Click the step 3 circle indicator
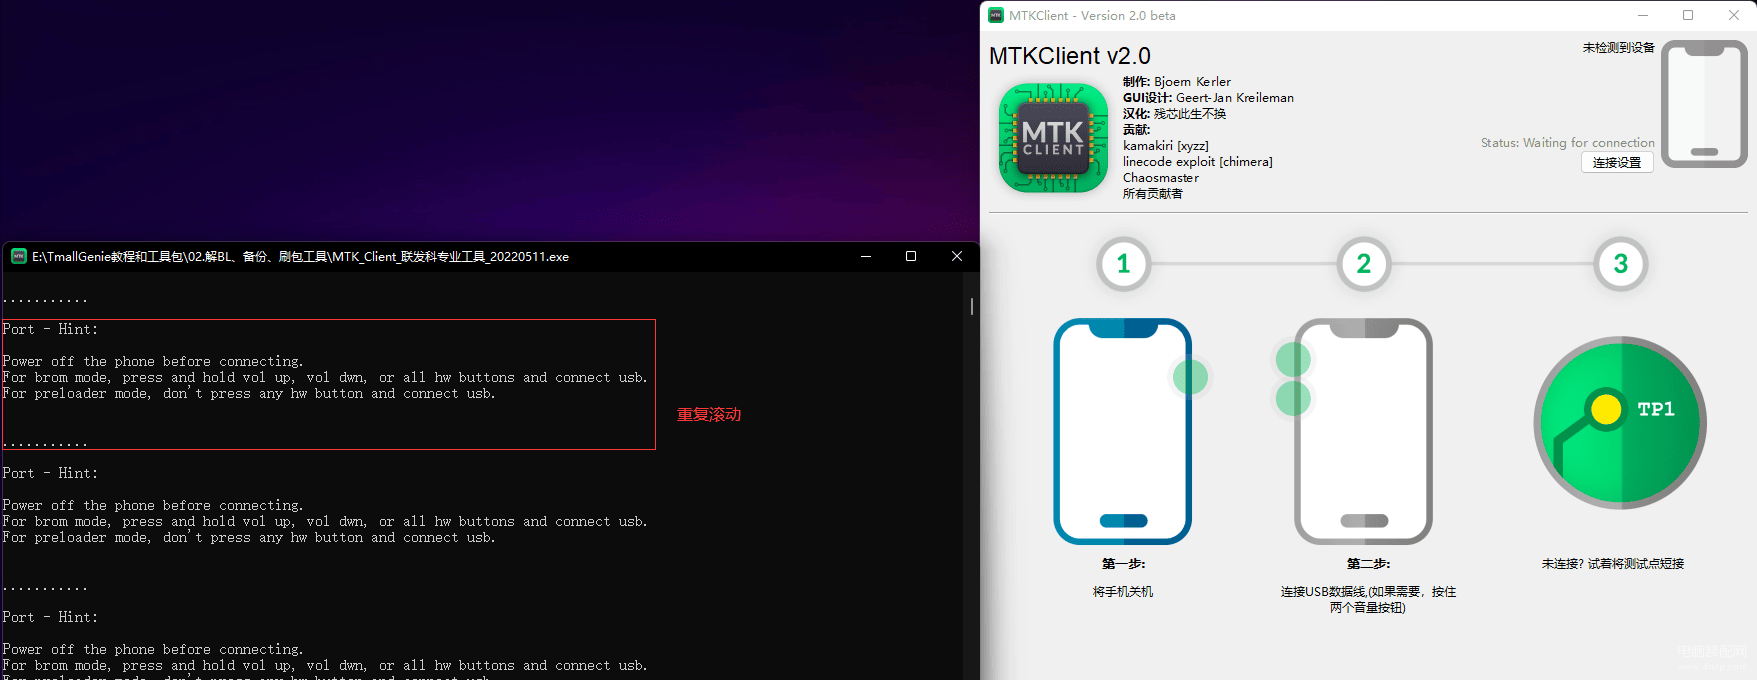This screenshot has height=680, width=1757. (x=1621, y=264)
